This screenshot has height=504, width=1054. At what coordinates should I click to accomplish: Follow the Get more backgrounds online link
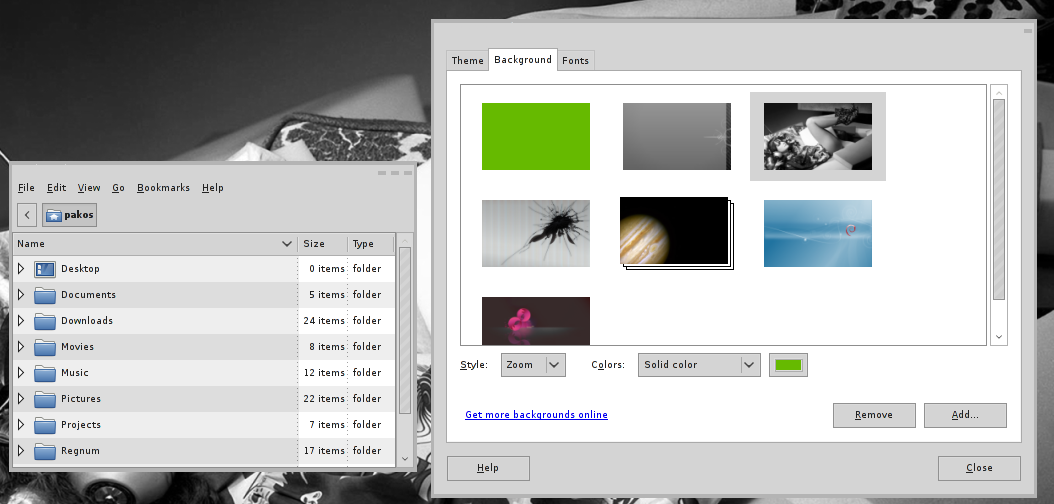pyautogui.click(x=536, y=415)
